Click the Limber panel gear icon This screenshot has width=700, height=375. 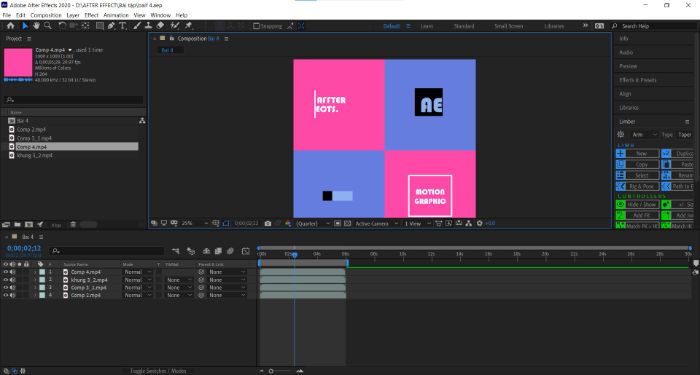point(621,134)
